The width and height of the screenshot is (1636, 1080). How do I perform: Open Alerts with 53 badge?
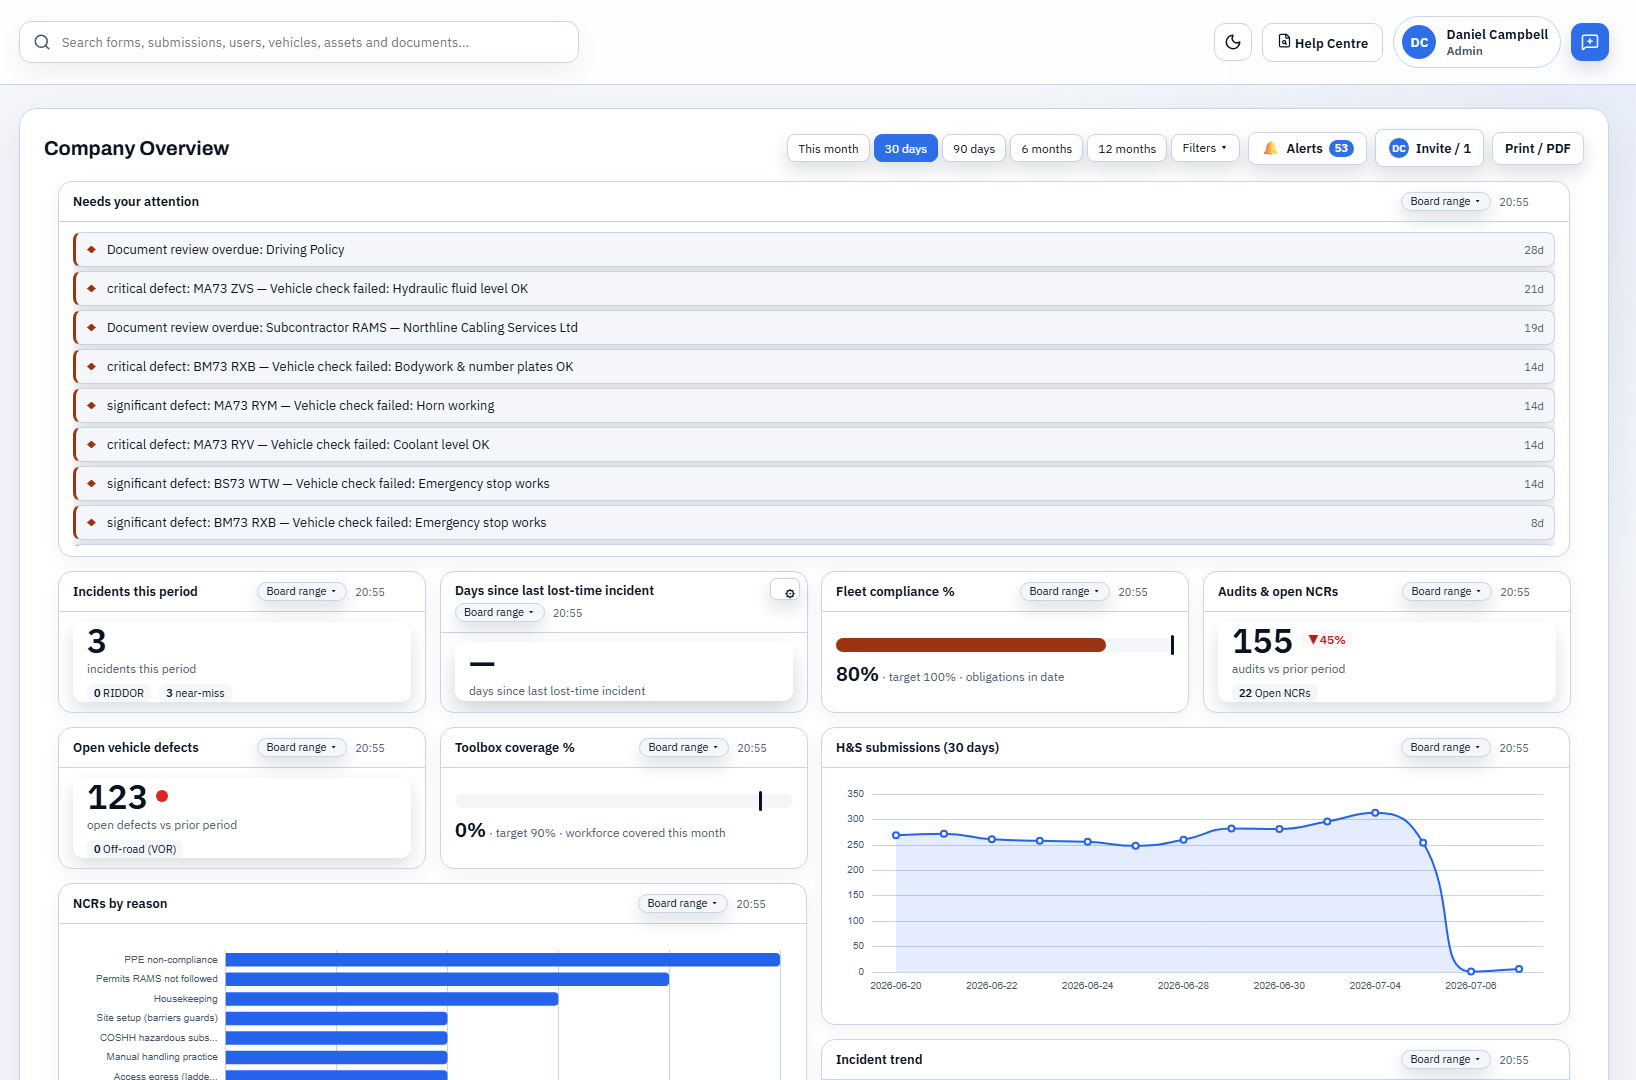point(1307,148)
